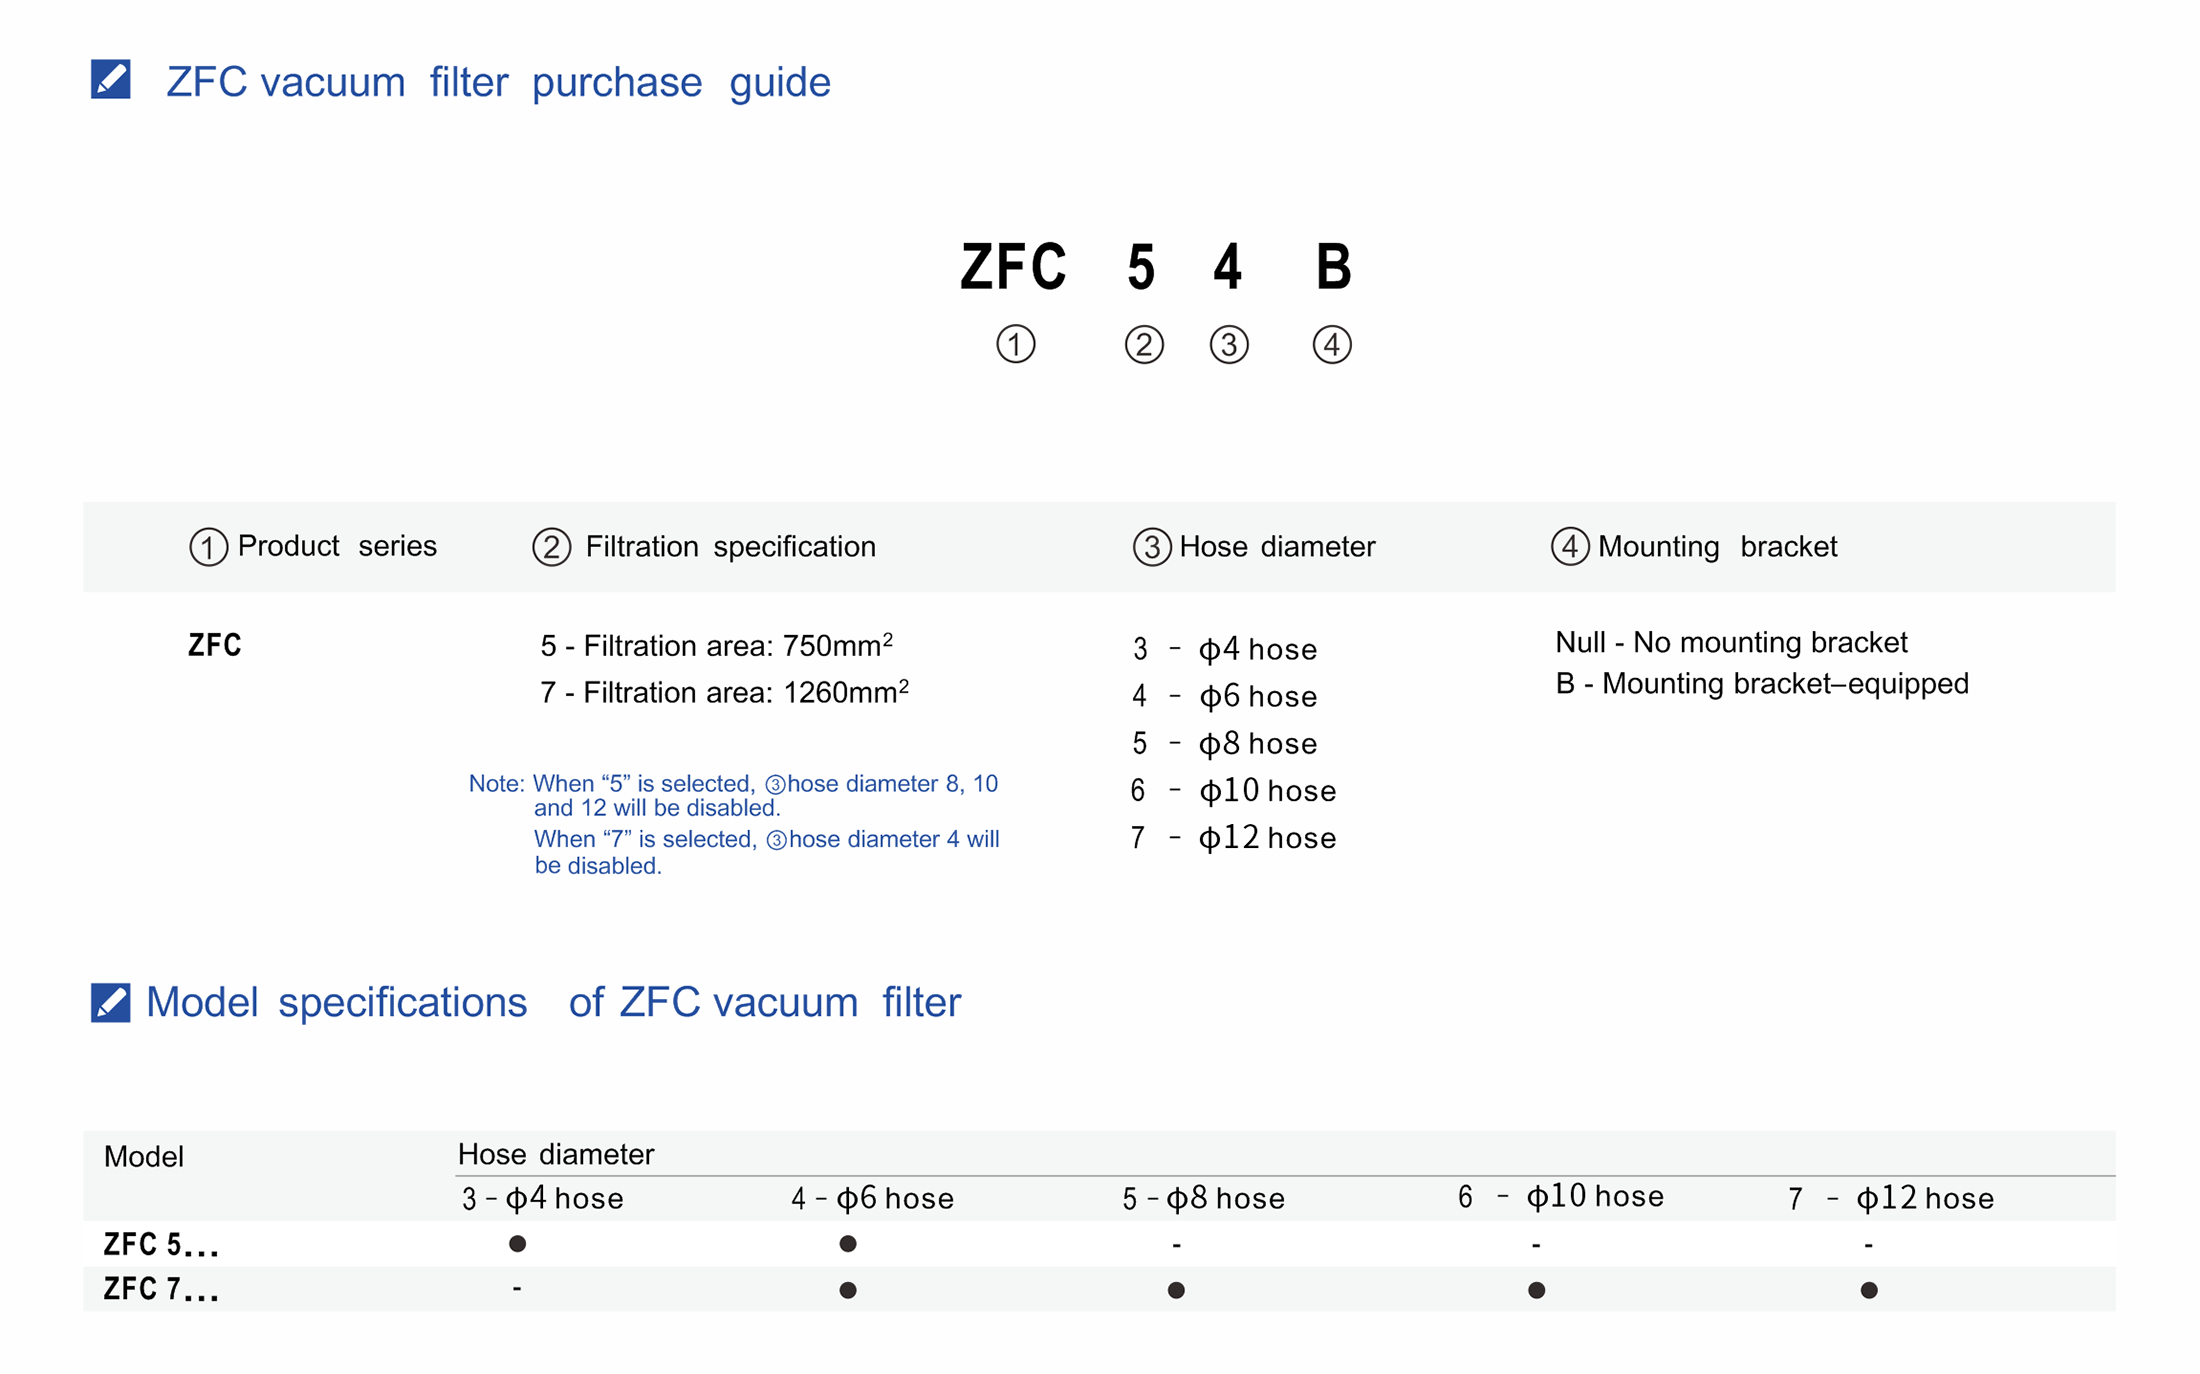Screen dimensions: 2200x1374
Task: Click circled 2 icon beside Filtration specification
Action: pos(551,547)
